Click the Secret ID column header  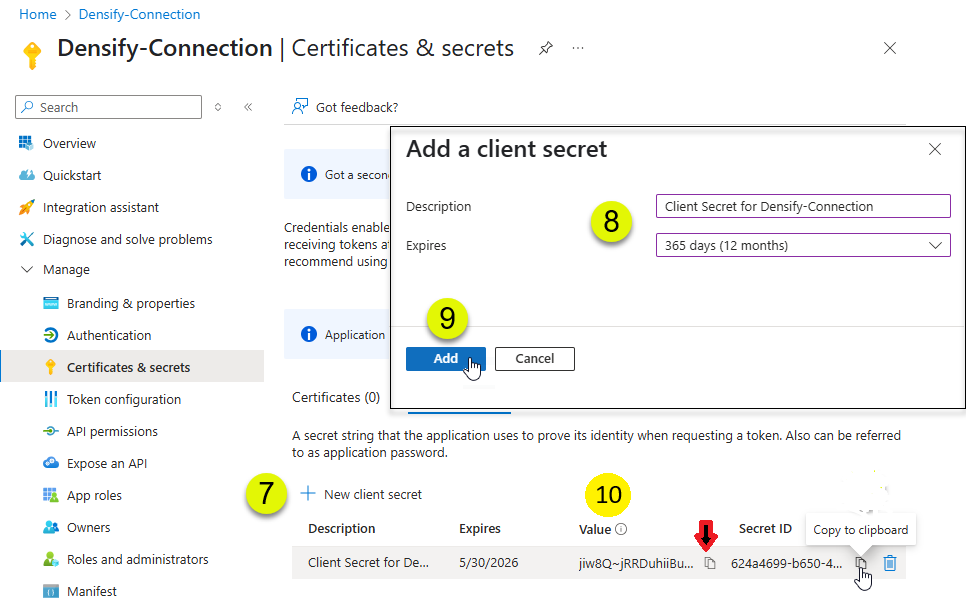coord(765,528)
